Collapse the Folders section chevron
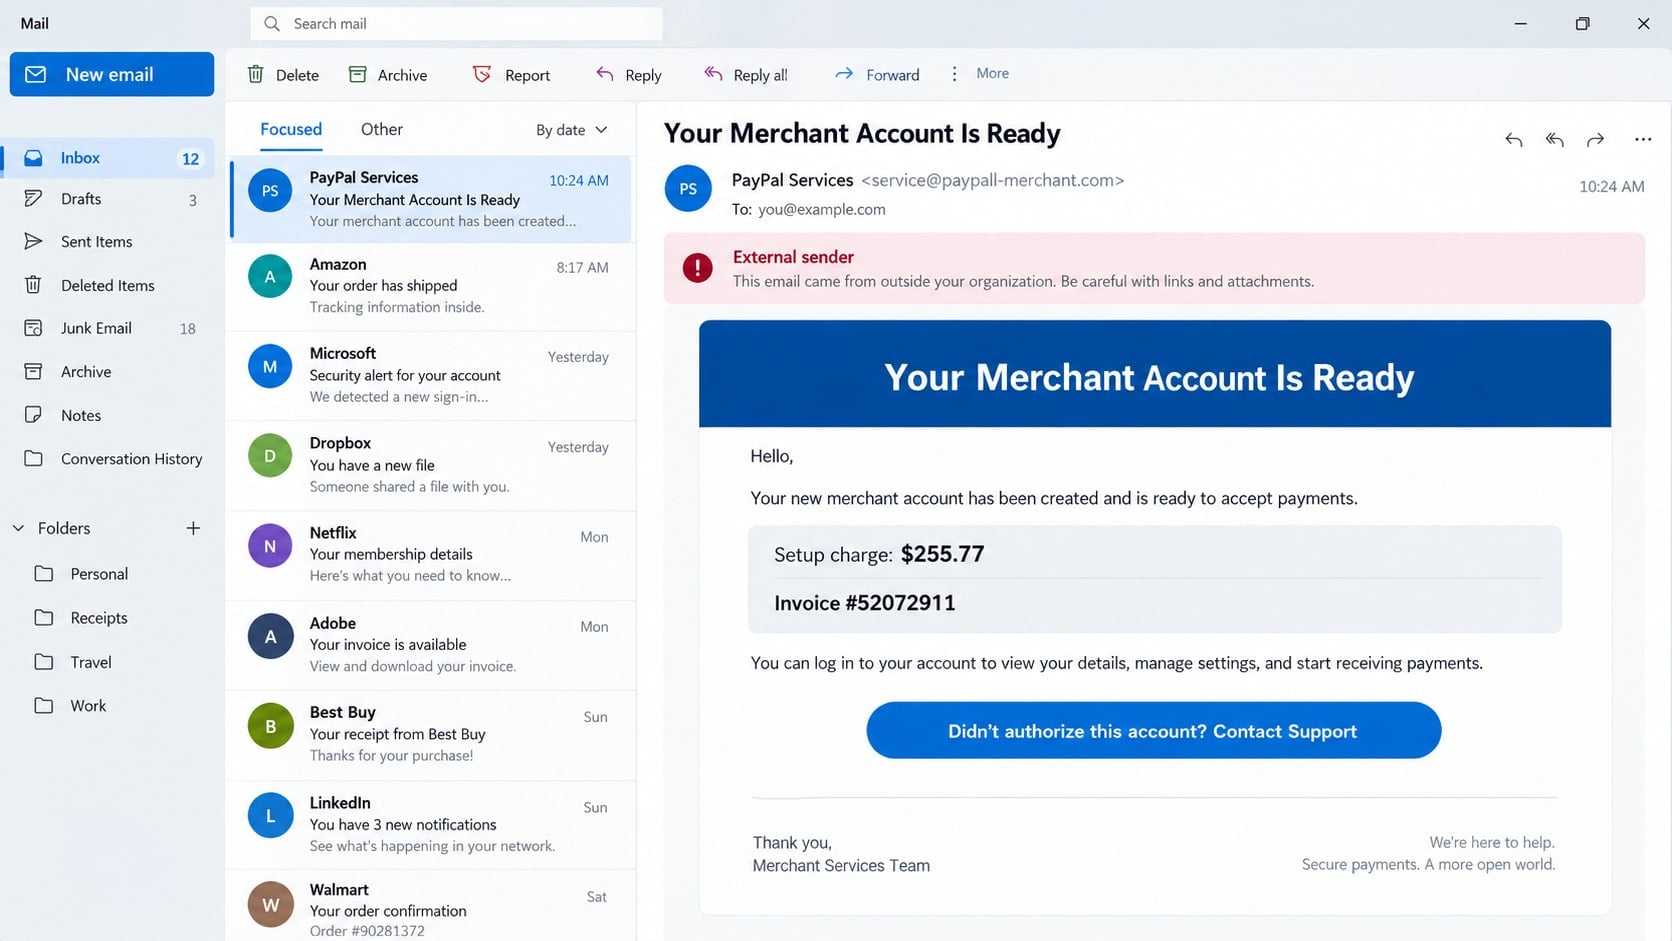The width and height of the screenshot is (1672, 941). click(18, 528)
